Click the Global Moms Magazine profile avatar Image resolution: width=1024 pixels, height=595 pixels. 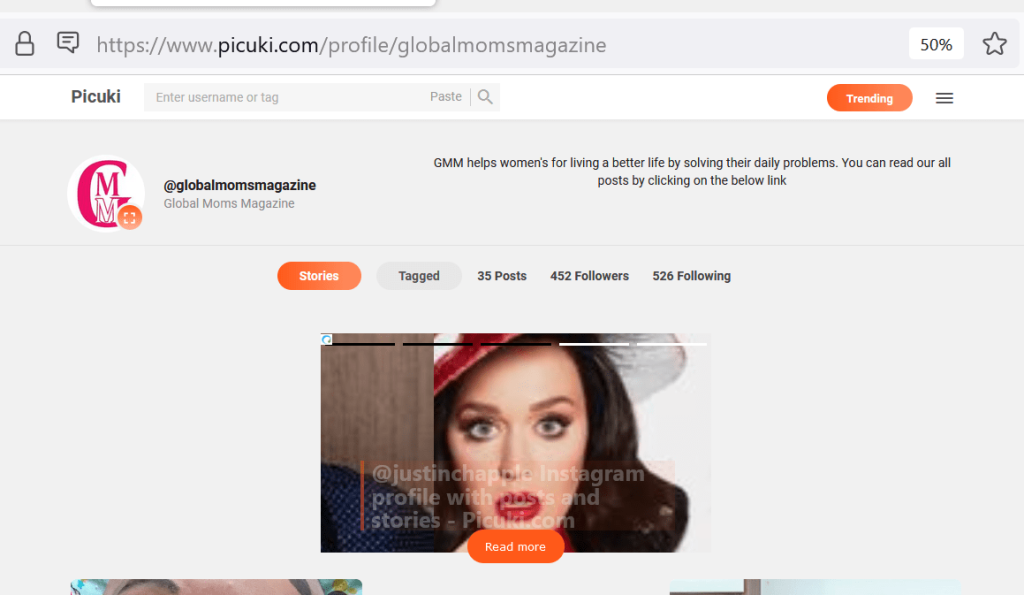[x=106, y=193]
